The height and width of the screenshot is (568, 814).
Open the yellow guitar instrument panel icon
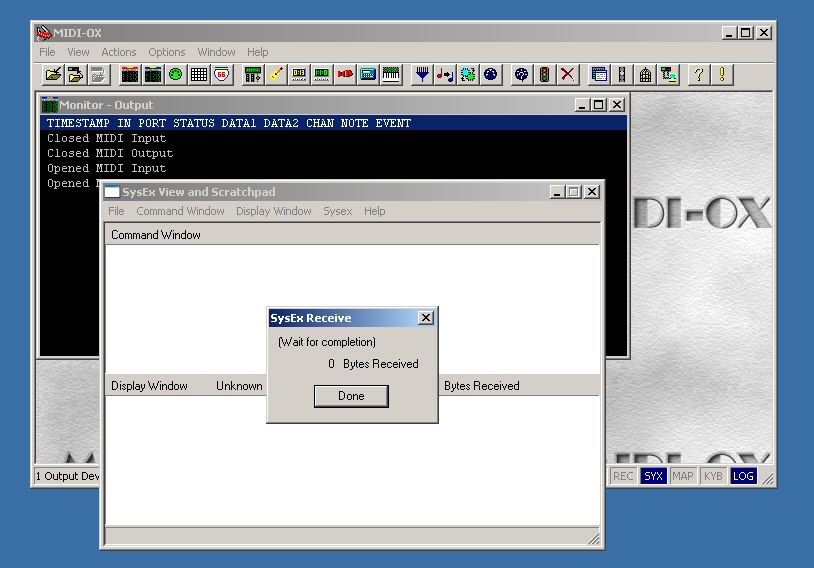[276, 75]
